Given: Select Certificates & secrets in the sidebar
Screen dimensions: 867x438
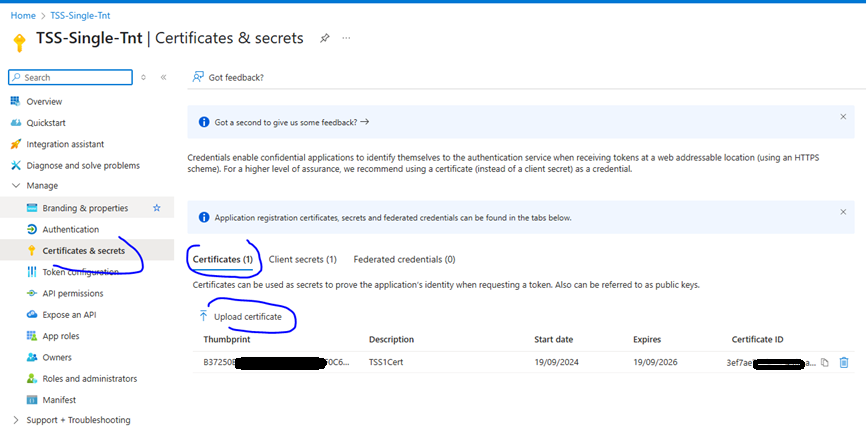Looking at the screenshot, I should pyautogui.click(x=83, y=251).
